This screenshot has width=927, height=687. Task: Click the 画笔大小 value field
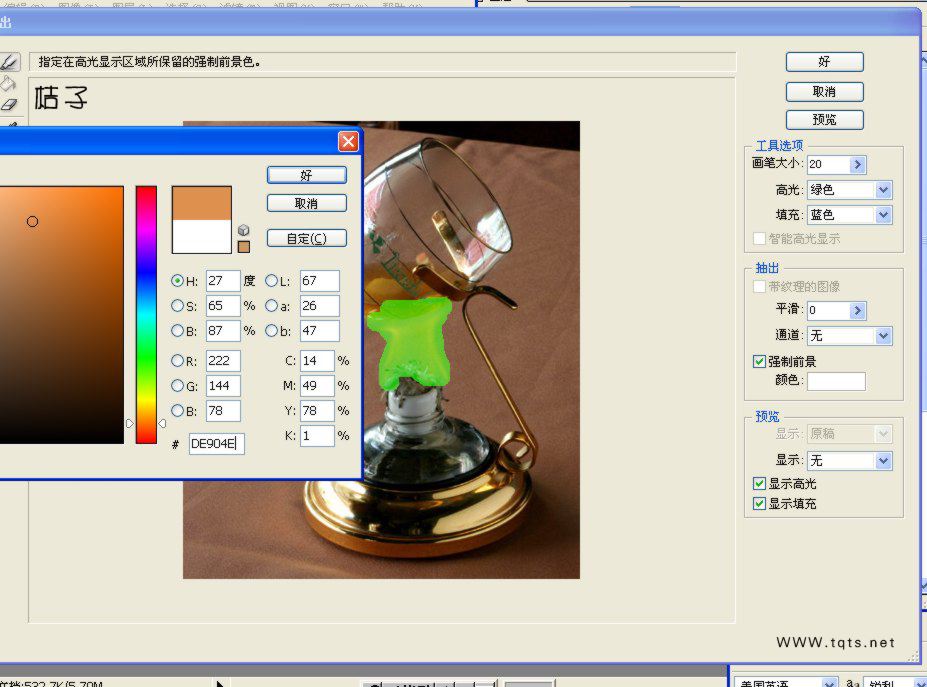[x=829, y=164]
